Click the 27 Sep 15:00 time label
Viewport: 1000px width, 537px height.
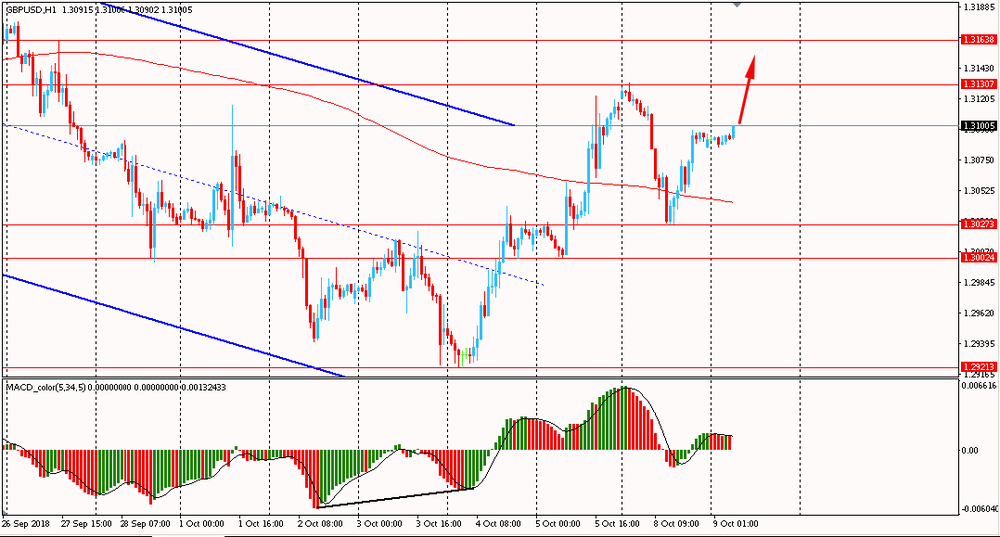(x=86, y=524)
